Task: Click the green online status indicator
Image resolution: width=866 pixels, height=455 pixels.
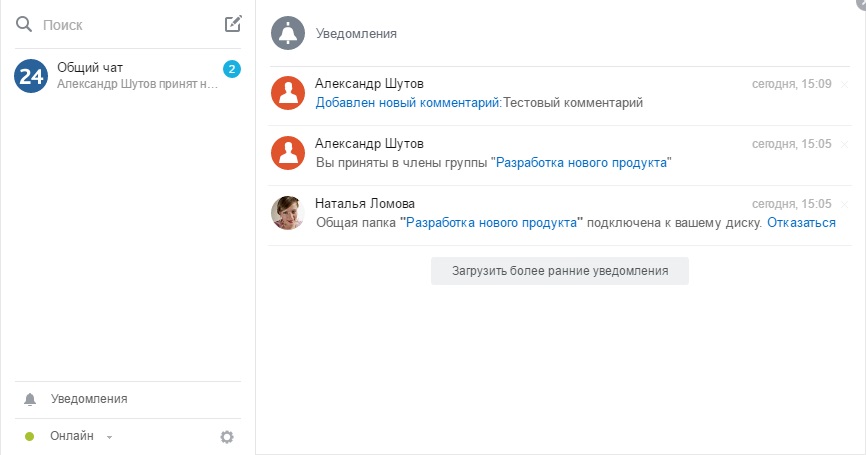Action: (x=30, y=436)
